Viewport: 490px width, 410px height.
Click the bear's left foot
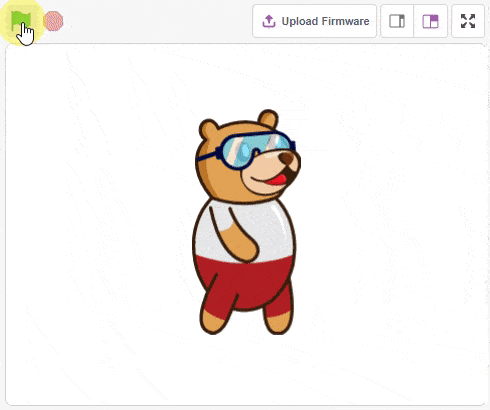tap(213, 322)
